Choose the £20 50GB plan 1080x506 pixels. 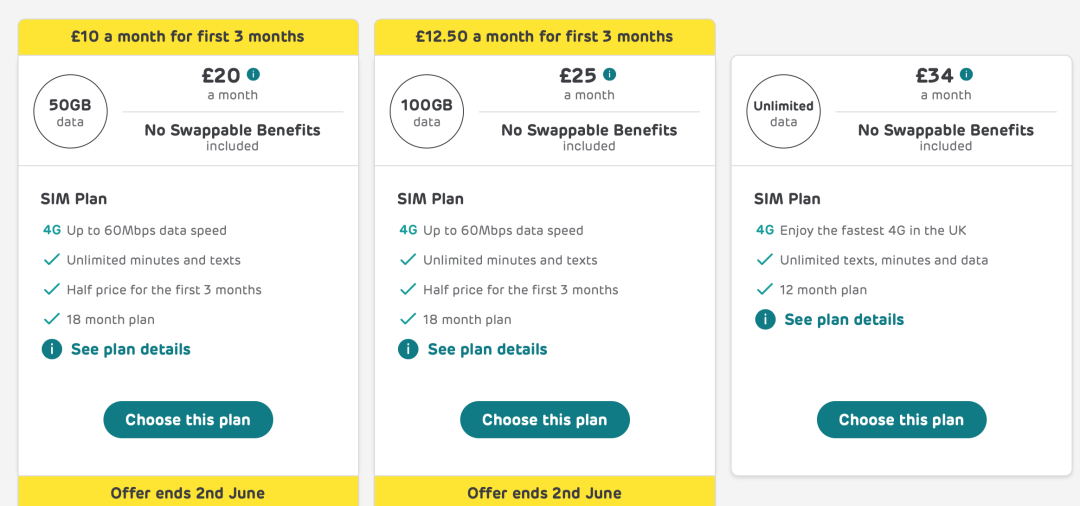188,420
